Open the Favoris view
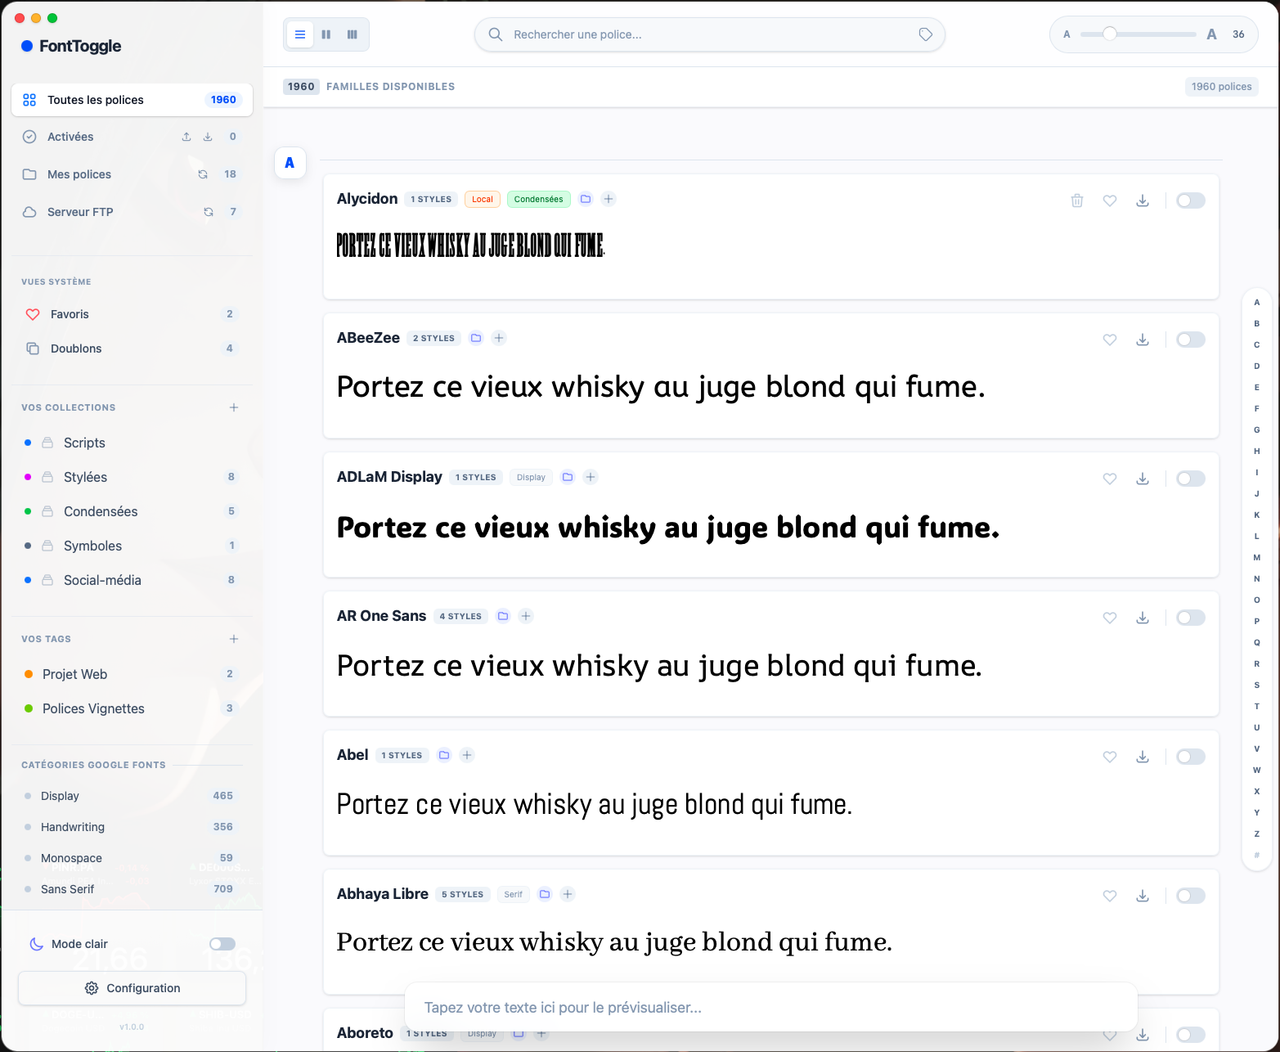Screen dimensions: 1280x1052 (71, 314)
